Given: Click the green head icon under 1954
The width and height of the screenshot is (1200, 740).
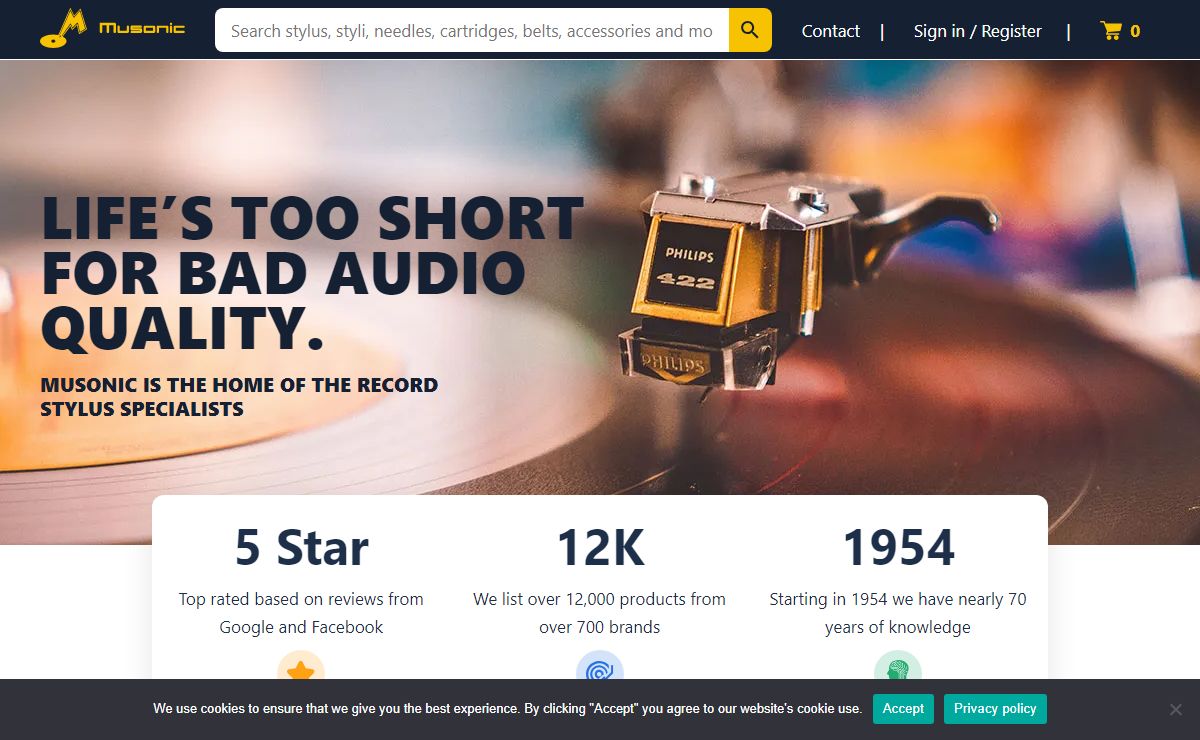Looking at the screenshot, I should click(898, 672).
